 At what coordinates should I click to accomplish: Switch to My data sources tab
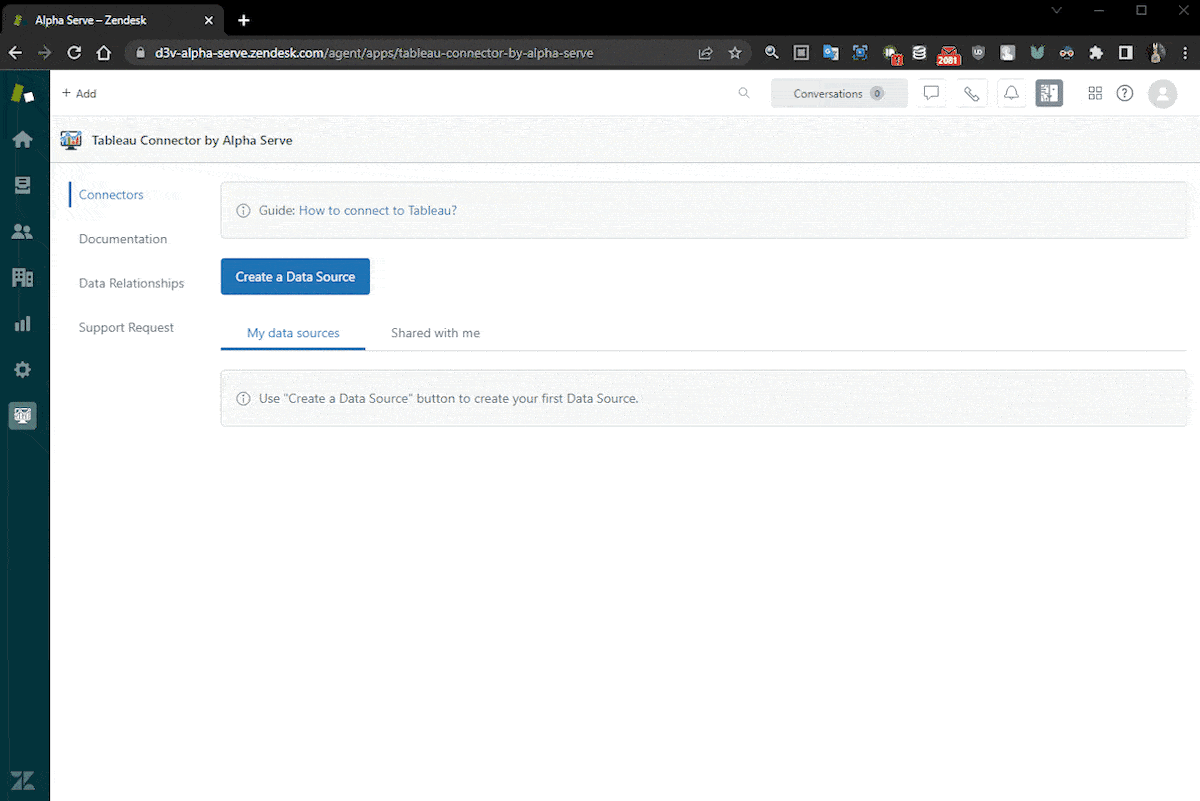[x=293, y=333]
